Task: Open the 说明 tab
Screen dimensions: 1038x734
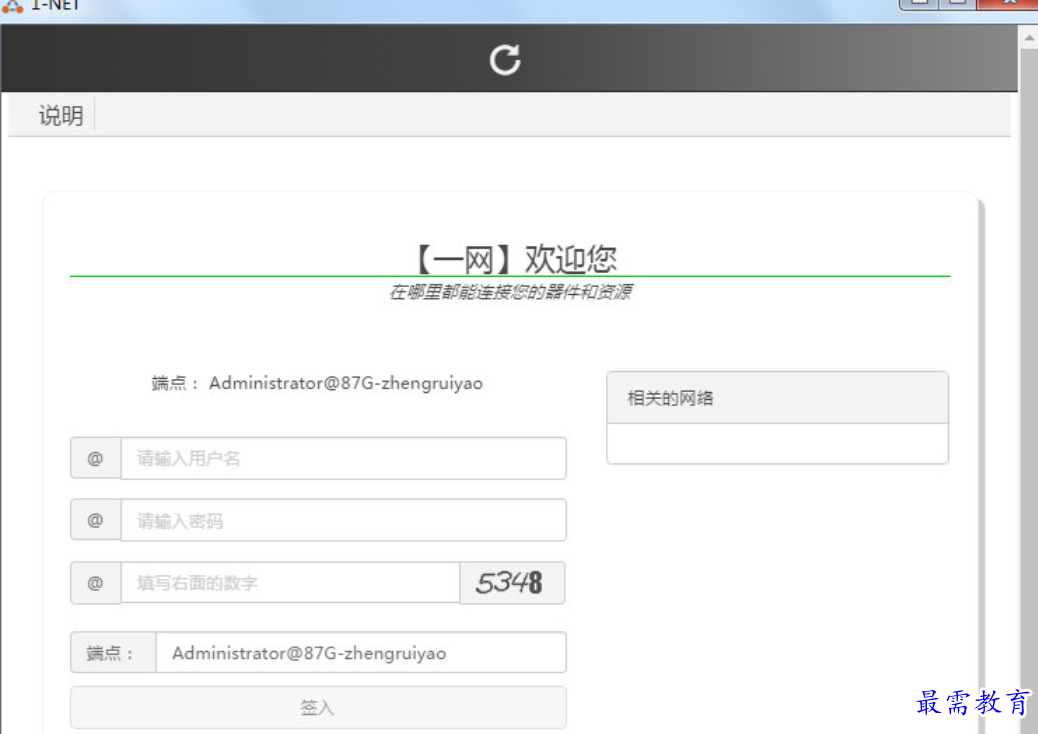Action: click(61, 115)
